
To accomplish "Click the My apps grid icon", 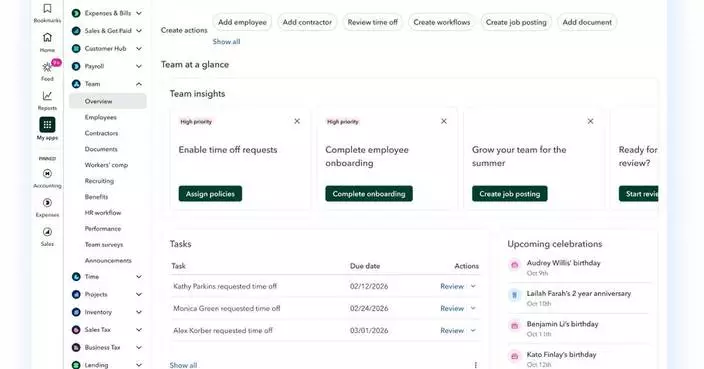I will click(x=47, y=125).
